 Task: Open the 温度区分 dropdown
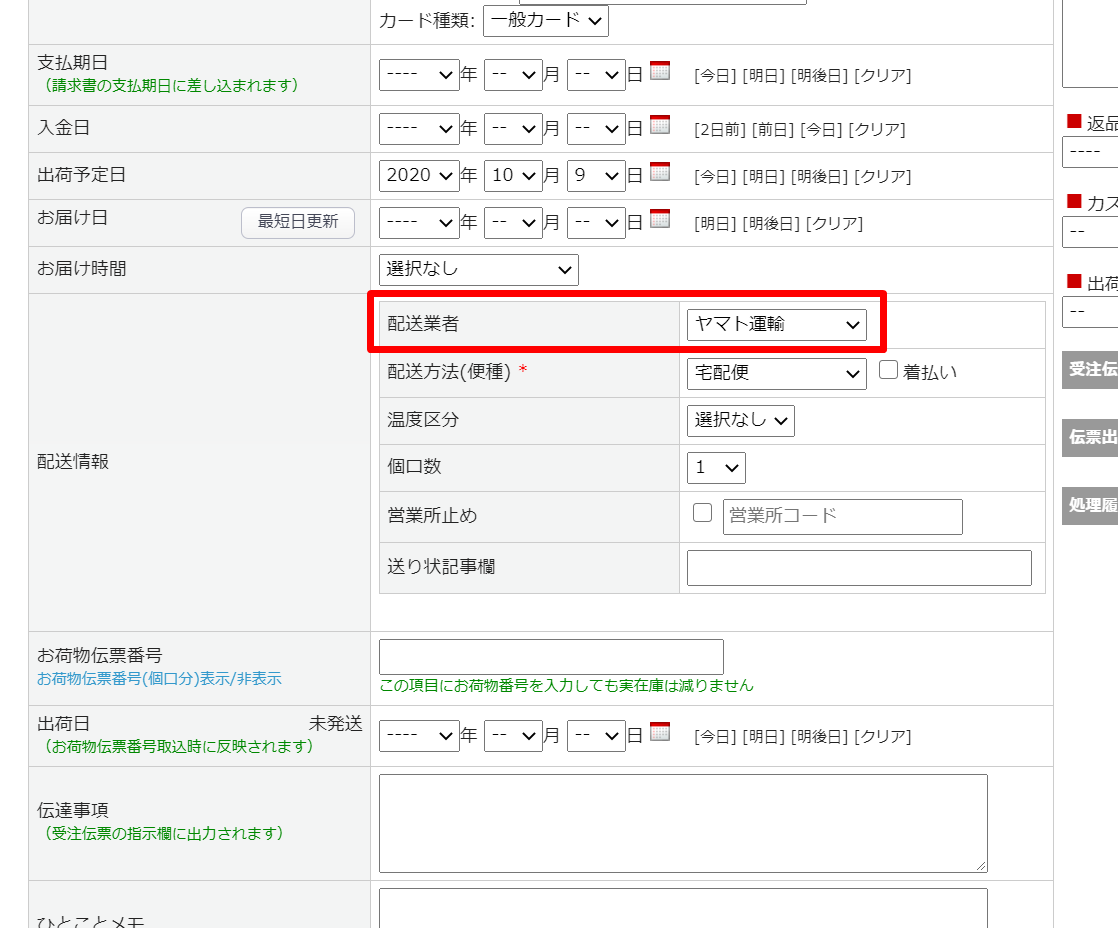740,420
